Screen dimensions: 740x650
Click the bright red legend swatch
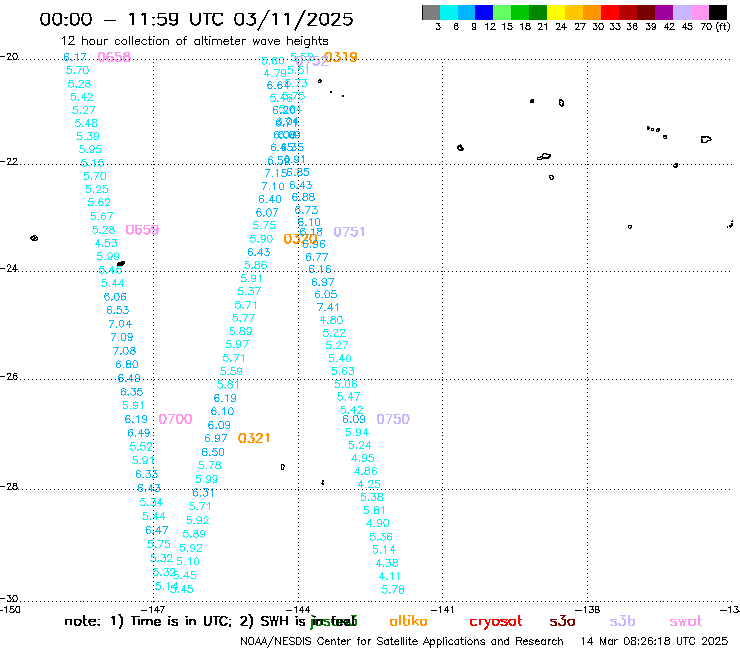609,12
